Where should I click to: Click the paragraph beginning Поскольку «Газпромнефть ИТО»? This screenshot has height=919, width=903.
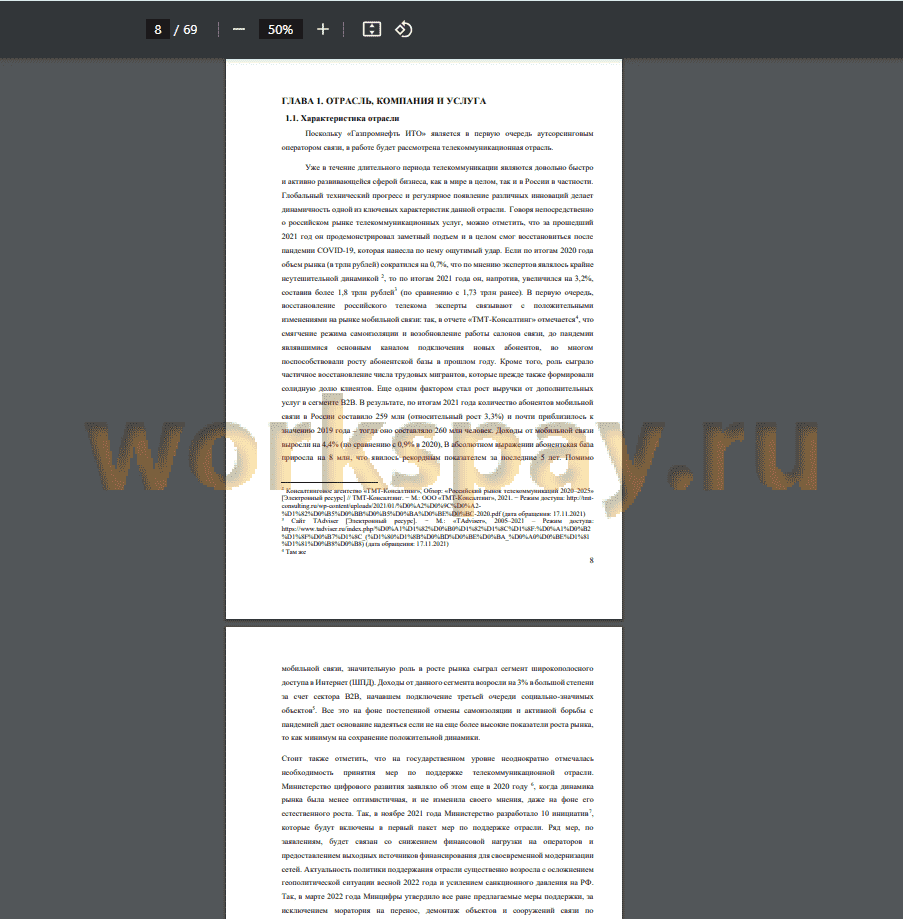coord(437,141)
